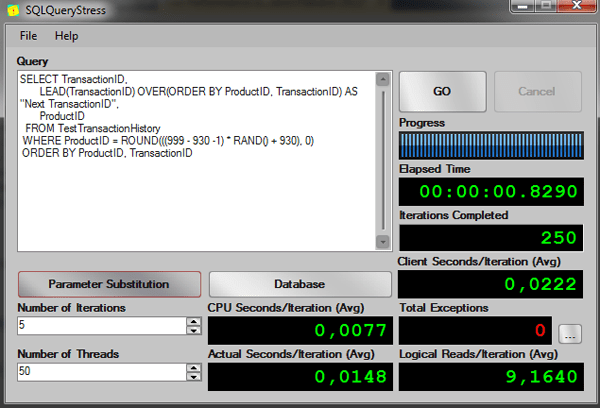The width and height of the screenshot is (600, 408).
Task: Click the query scrollbar down arrow
Action: [383, 242]
